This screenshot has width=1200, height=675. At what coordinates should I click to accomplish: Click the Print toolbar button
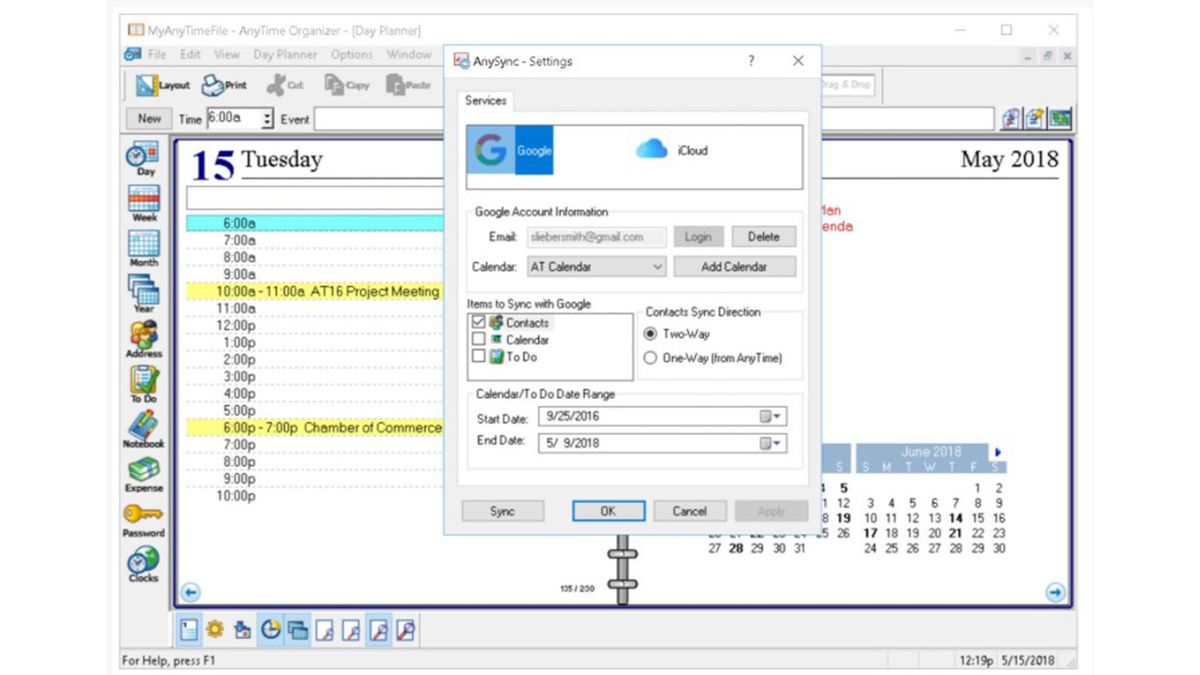[x=225, y=86]
